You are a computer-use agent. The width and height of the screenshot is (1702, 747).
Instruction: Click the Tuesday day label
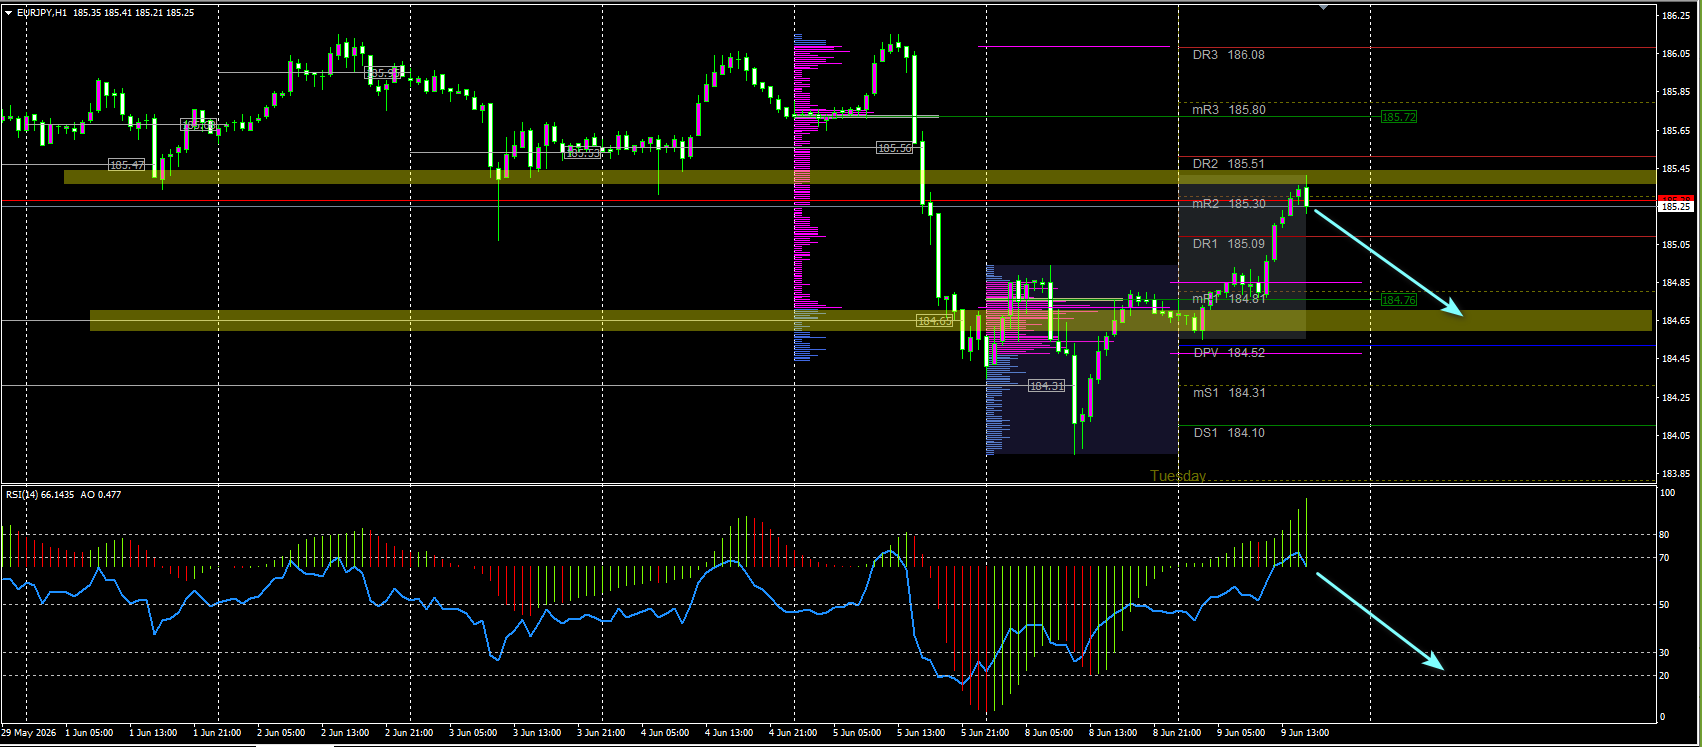coord(1178,476)
